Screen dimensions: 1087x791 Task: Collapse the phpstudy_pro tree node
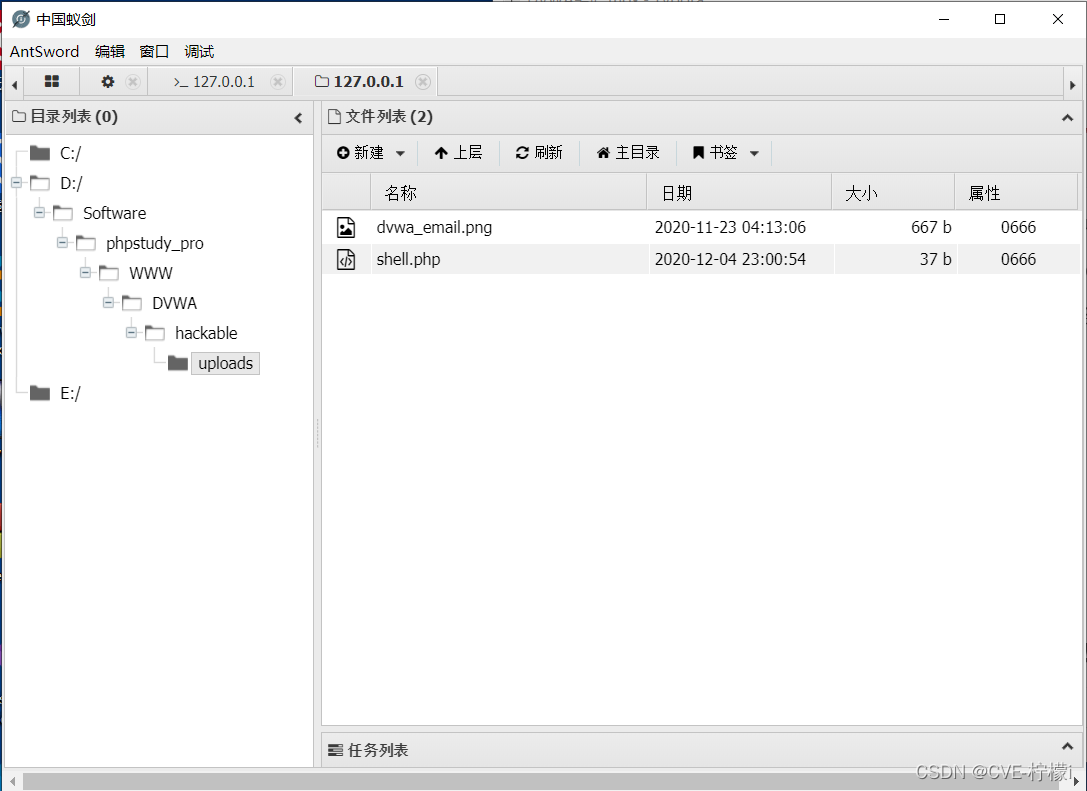coord(62,243)
